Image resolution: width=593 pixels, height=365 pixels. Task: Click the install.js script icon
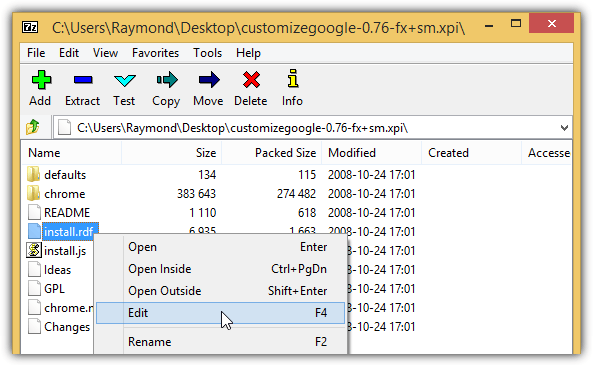(34, 250)
